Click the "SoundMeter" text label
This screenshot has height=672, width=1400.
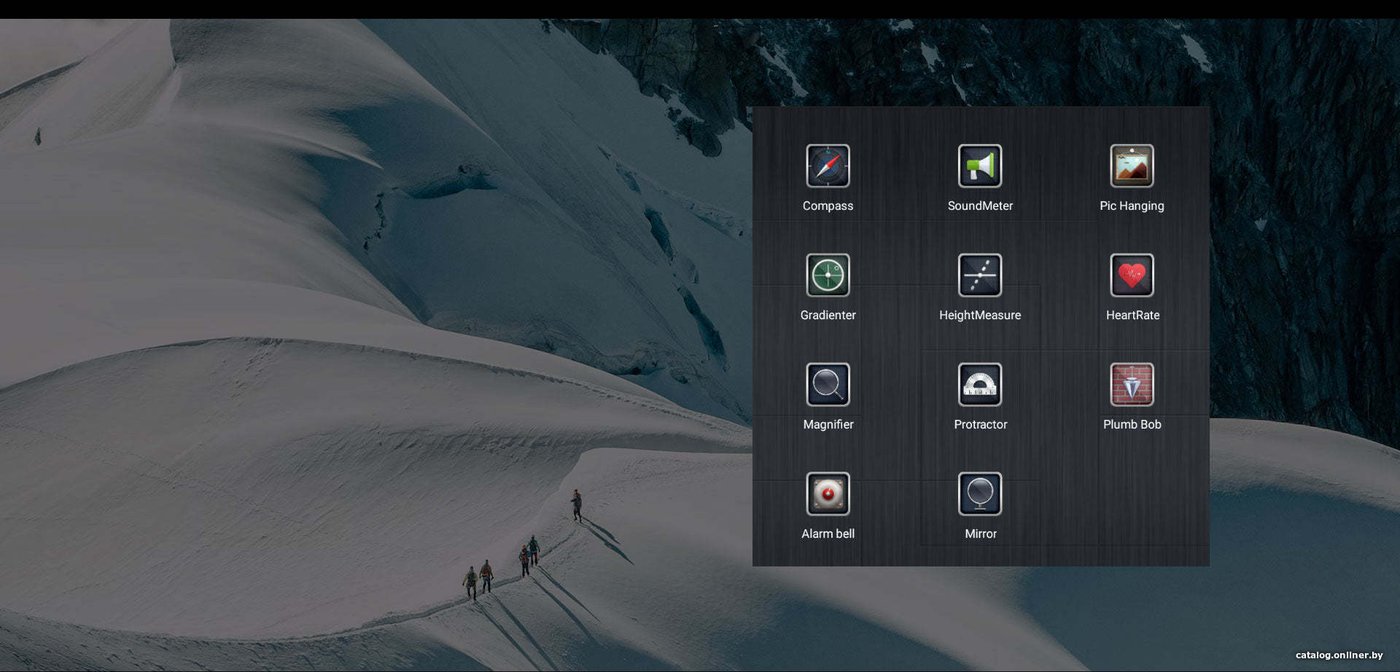click(980, 206)
